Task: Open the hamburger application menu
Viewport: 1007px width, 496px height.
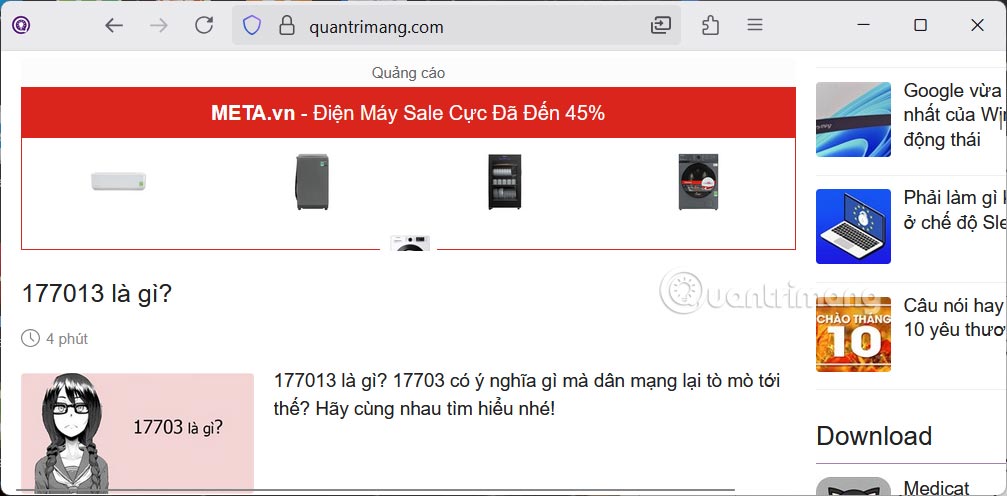Action: pyautogui.click(x=755, y=26)
